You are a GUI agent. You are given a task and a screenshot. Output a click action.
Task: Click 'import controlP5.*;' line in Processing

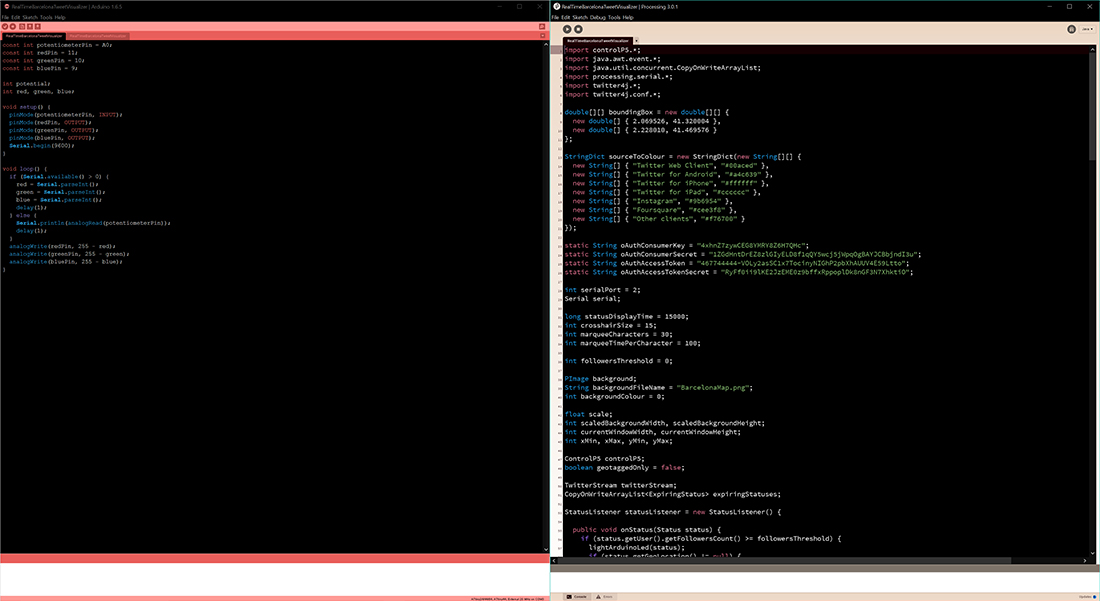click(x=603, y=50)
